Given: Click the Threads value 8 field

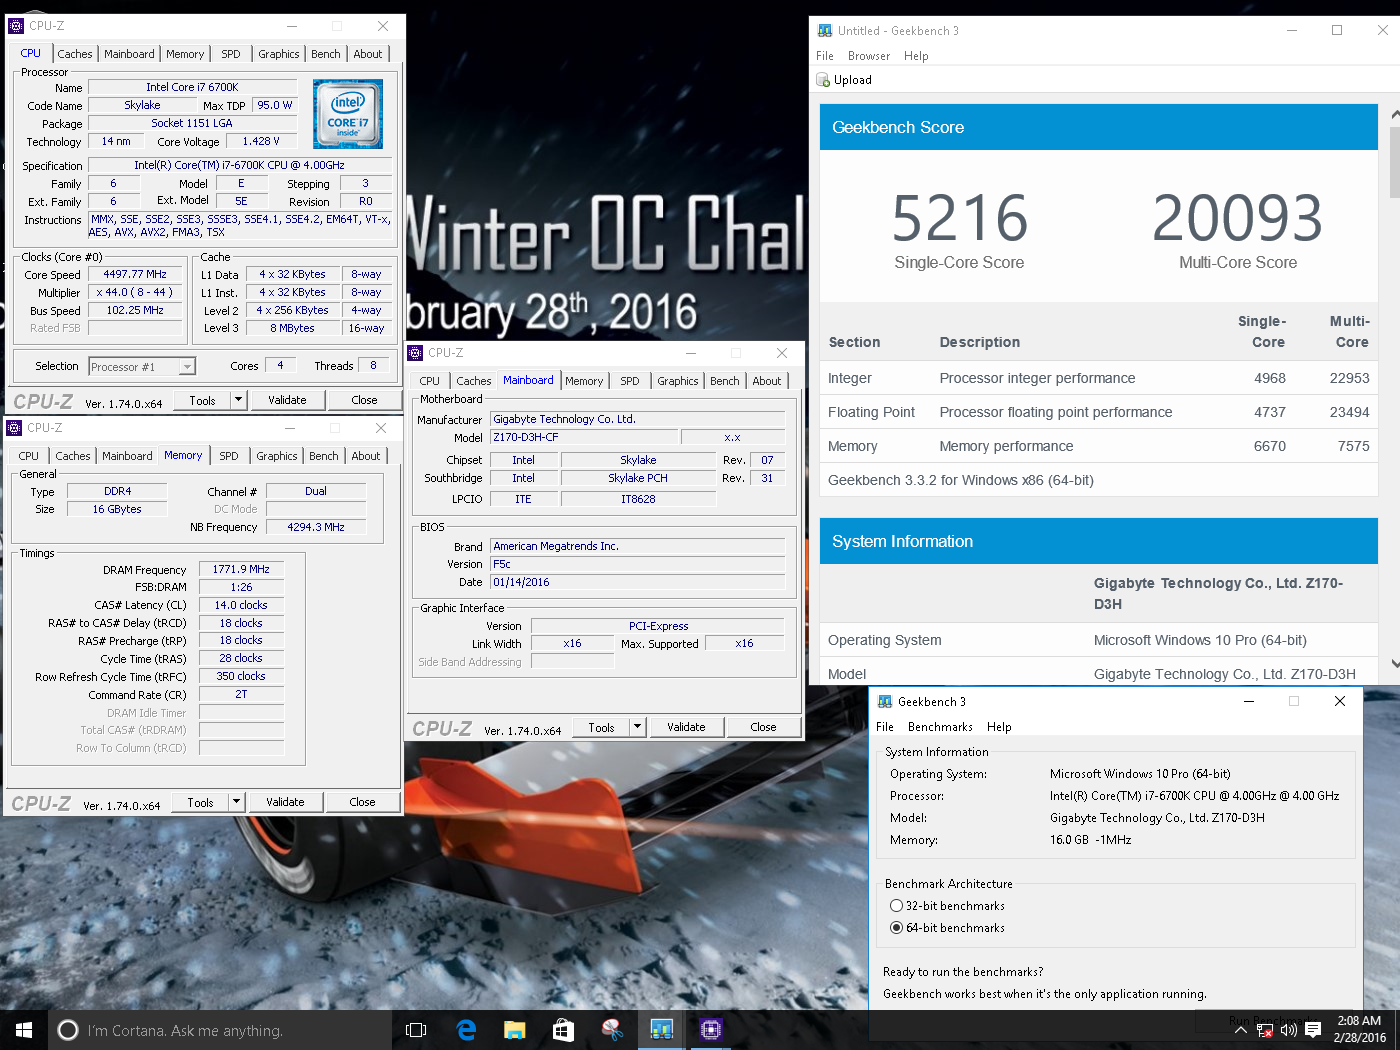Looking at the screenshot, I should (x=374, y=365).
